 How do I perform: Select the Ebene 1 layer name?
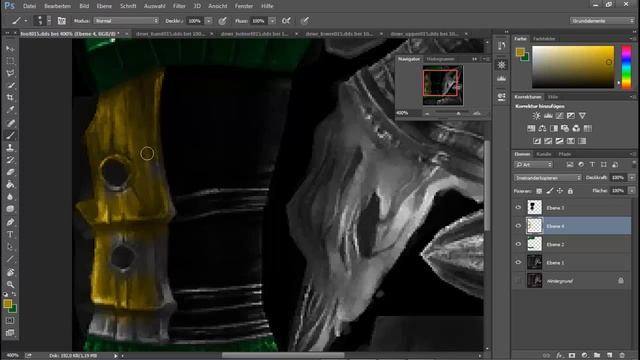[x=555, y=263]
